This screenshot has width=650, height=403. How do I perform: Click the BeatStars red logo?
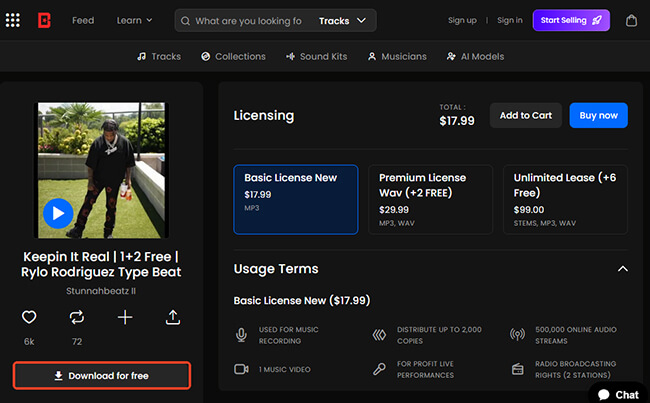tap(45, 20)
